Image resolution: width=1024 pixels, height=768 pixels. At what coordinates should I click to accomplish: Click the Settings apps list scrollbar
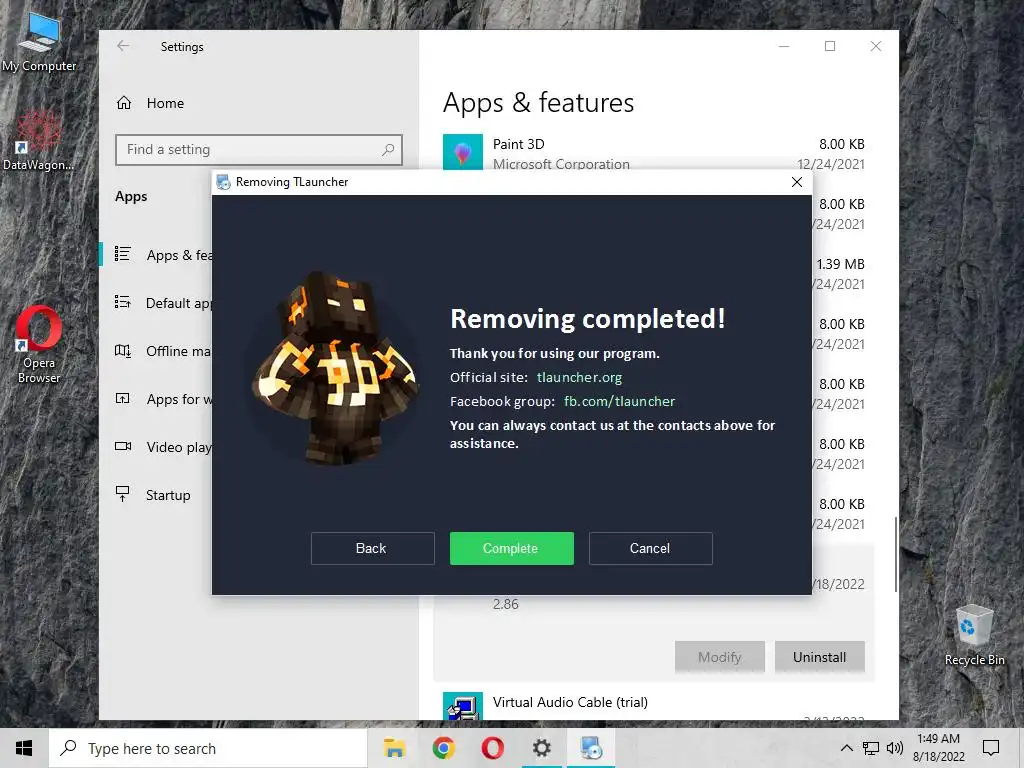pos(895,554)
